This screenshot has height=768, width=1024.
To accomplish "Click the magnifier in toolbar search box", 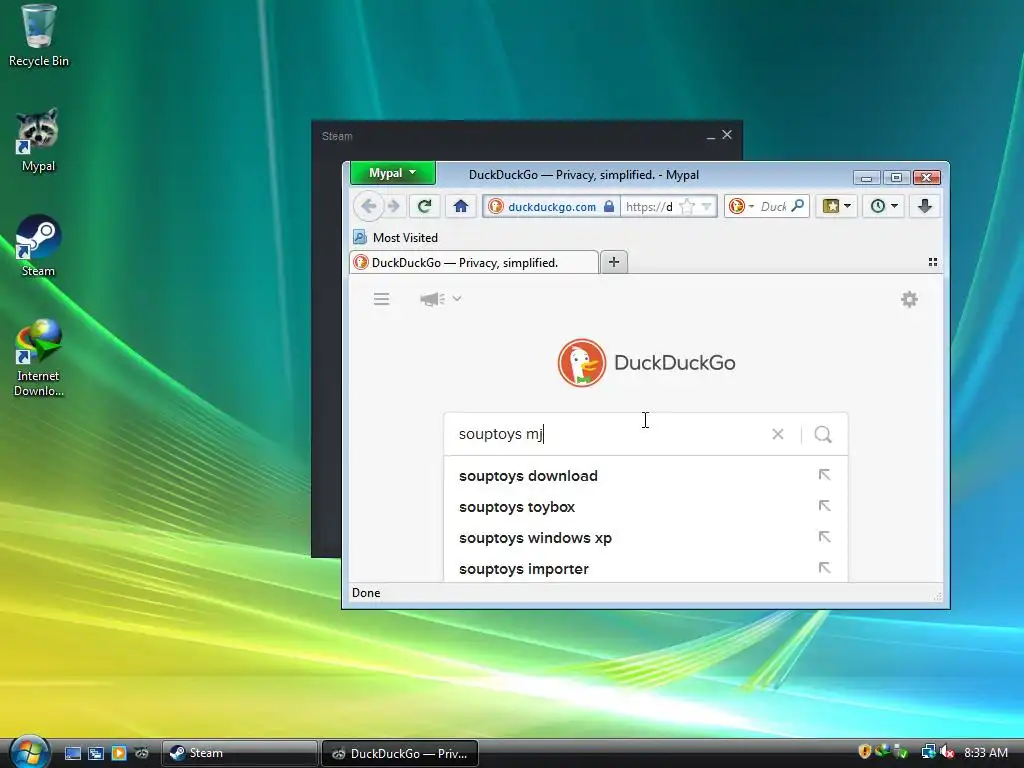I will coord(797,206).
